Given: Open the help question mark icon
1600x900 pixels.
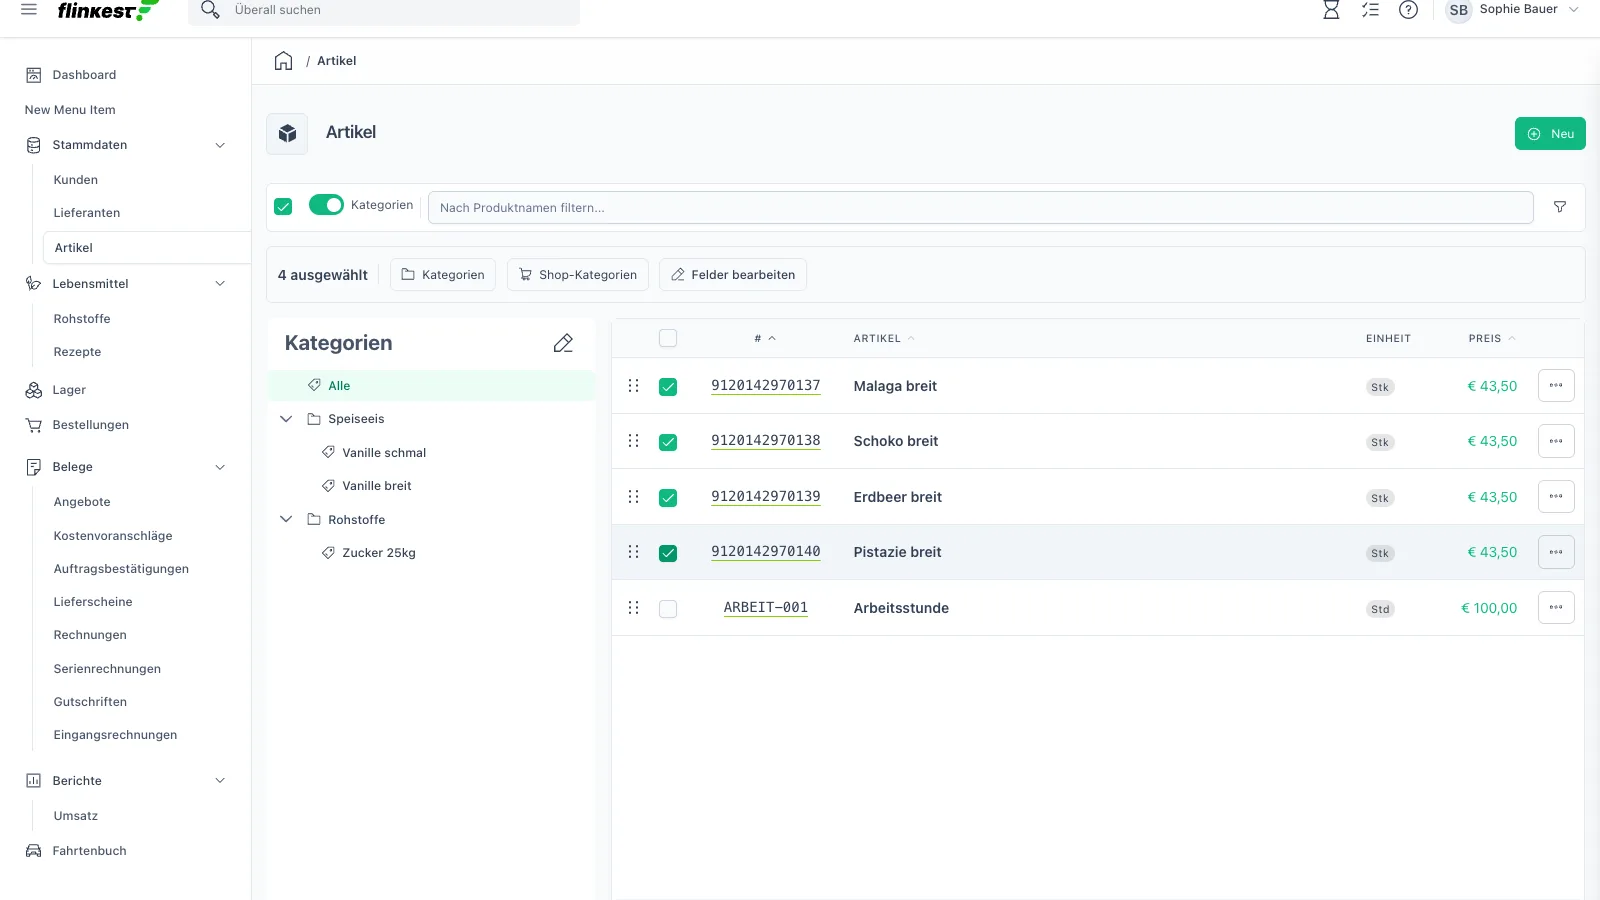Looking at the screenshot, I should click(x=1408, y=10).
